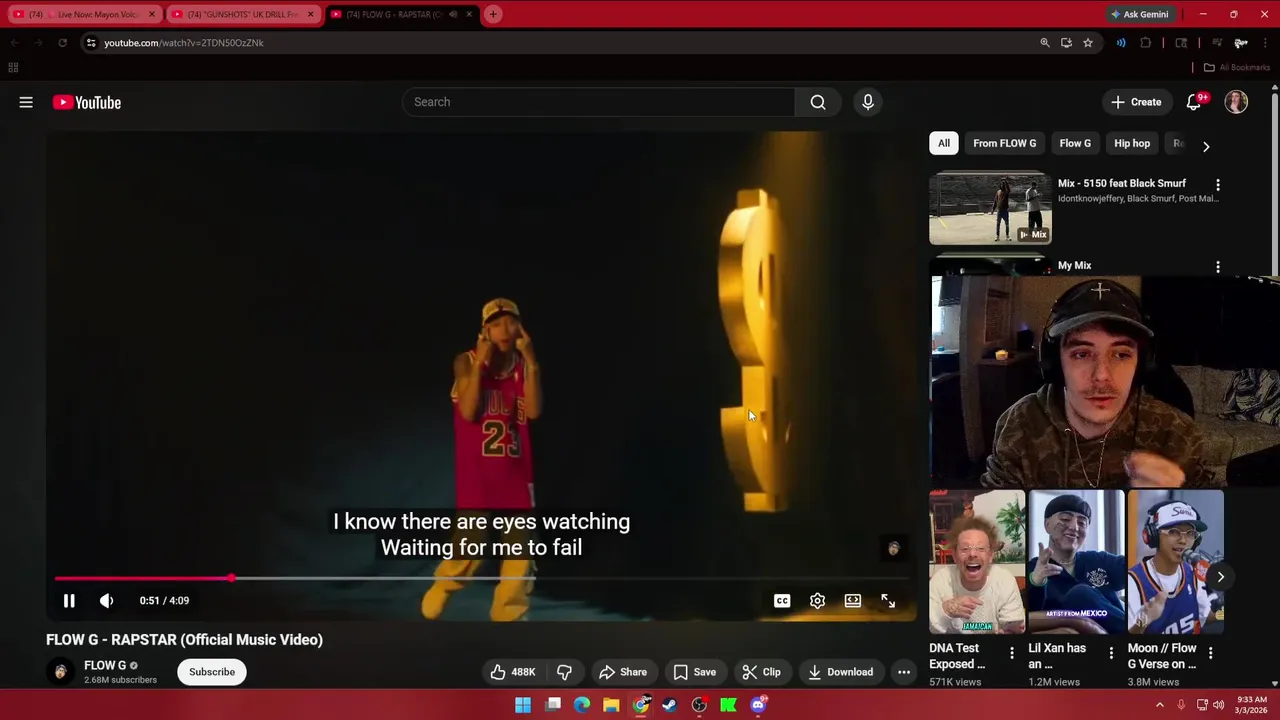Click the URL address bar

click(x=560, y=43)
